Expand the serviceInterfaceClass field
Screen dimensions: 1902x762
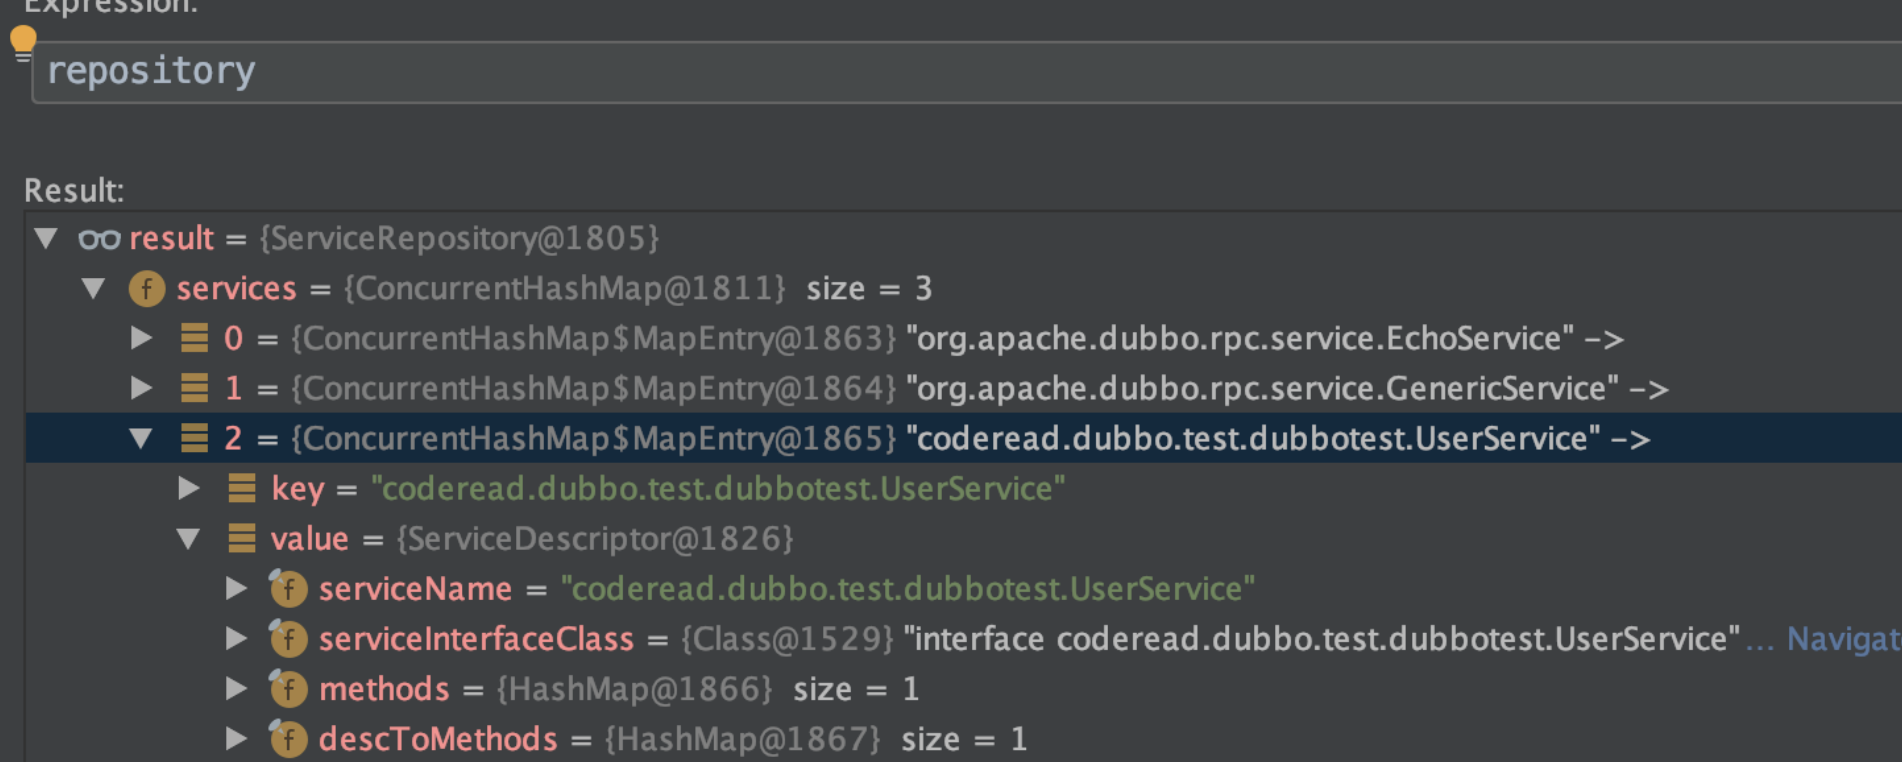[x=236, y=638]
